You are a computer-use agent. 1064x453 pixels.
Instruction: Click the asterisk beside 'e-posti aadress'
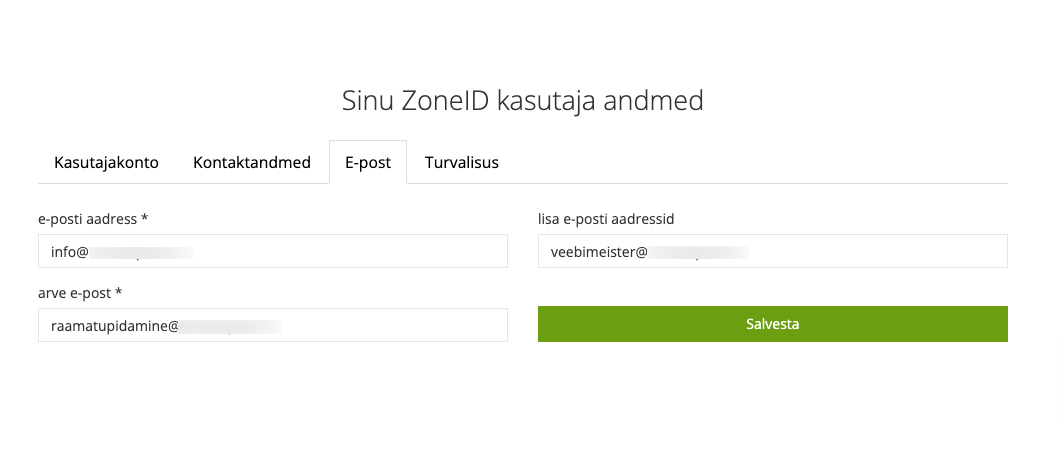tap(144, 218)
